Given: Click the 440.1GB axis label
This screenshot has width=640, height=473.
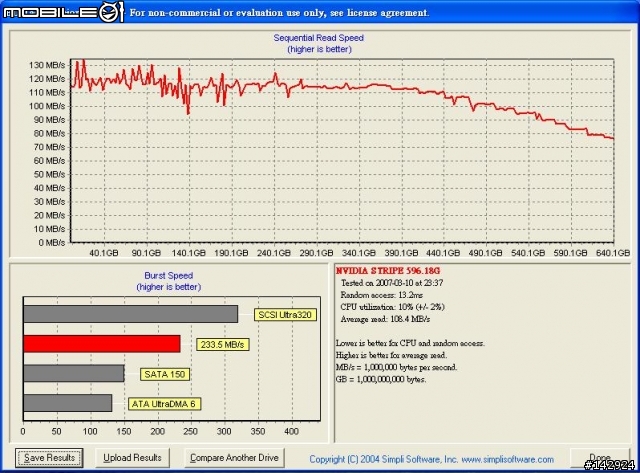Looking at the screenshot, I should click(443, 253).
